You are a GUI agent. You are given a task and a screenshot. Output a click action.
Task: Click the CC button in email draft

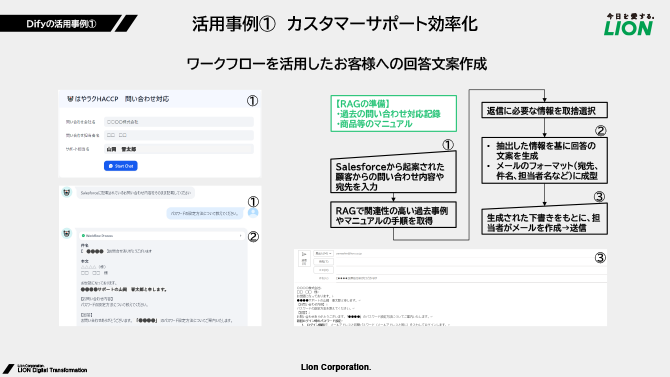click(323, 270)
